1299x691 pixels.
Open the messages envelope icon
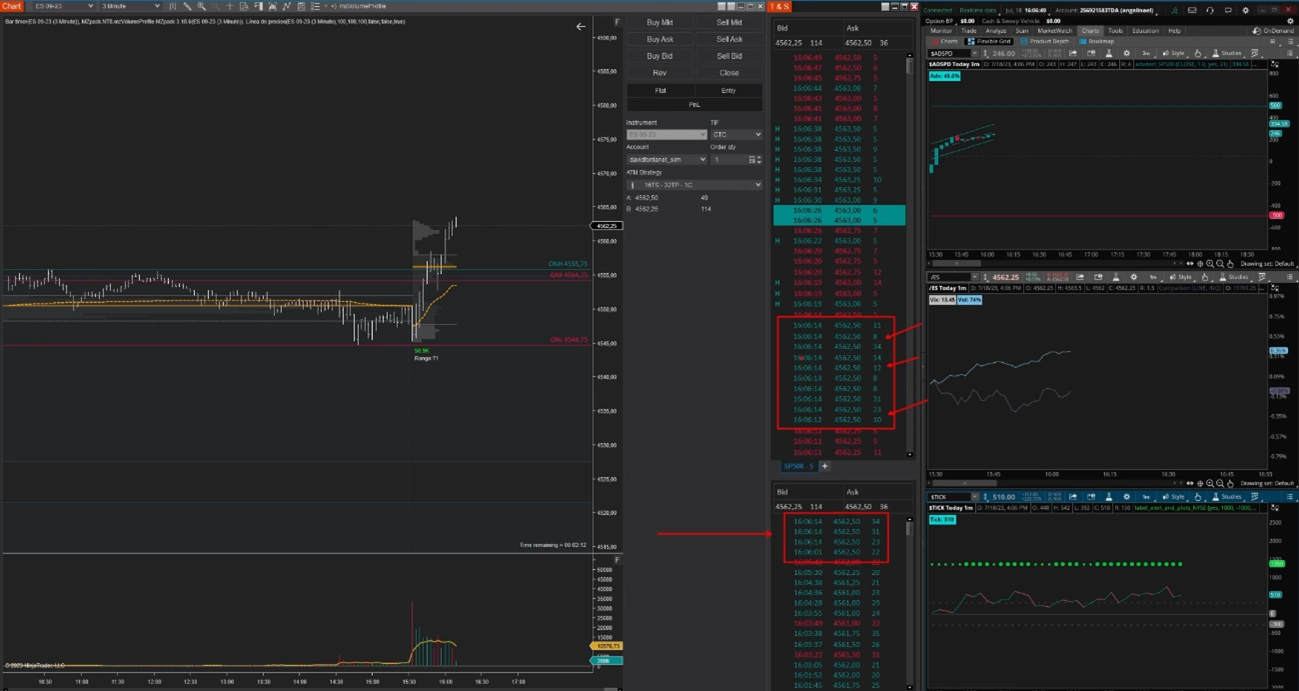1192,10
